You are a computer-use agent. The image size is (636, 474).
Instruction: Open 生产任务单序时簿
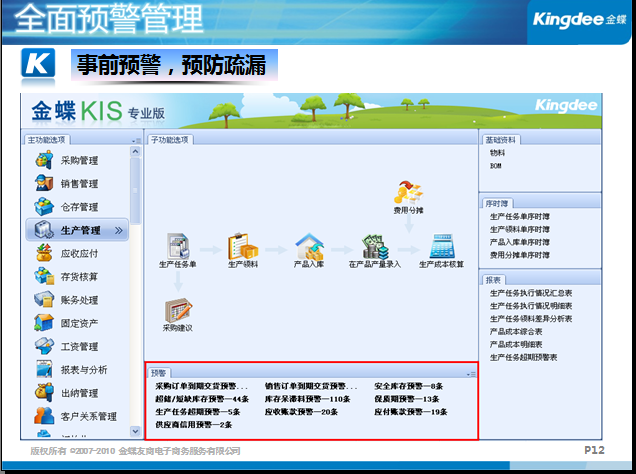(520, 217)
